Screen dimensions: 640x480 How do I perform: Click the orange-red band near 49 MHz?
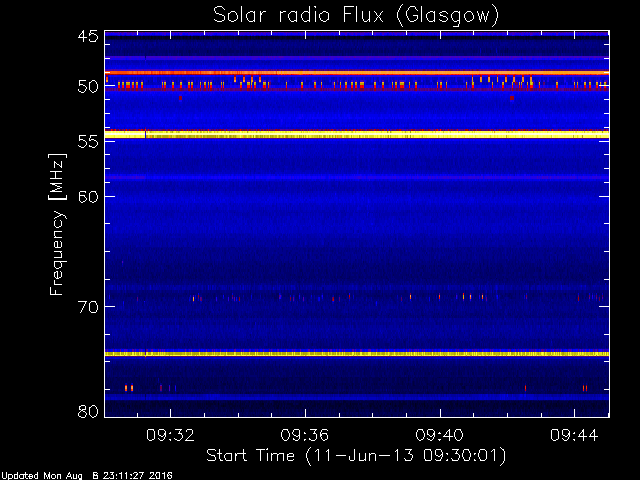(357, 73)
